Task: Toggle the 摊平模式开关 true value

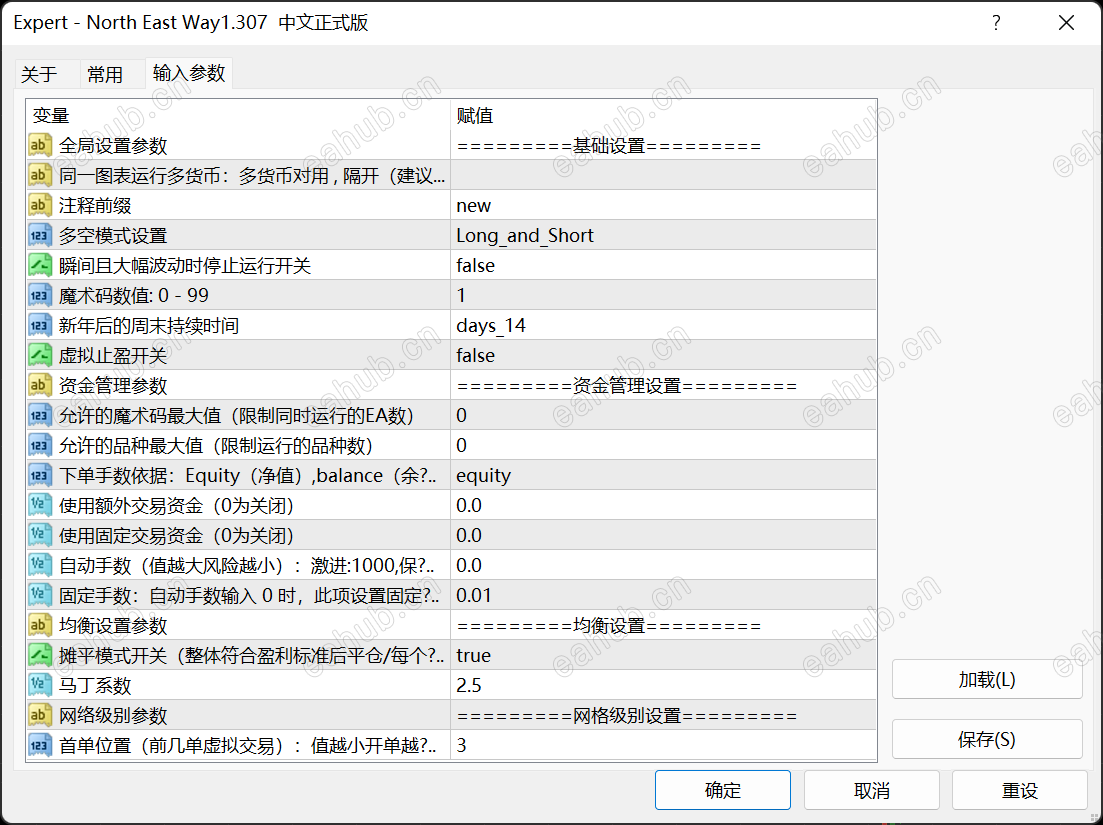Action: 663,655
